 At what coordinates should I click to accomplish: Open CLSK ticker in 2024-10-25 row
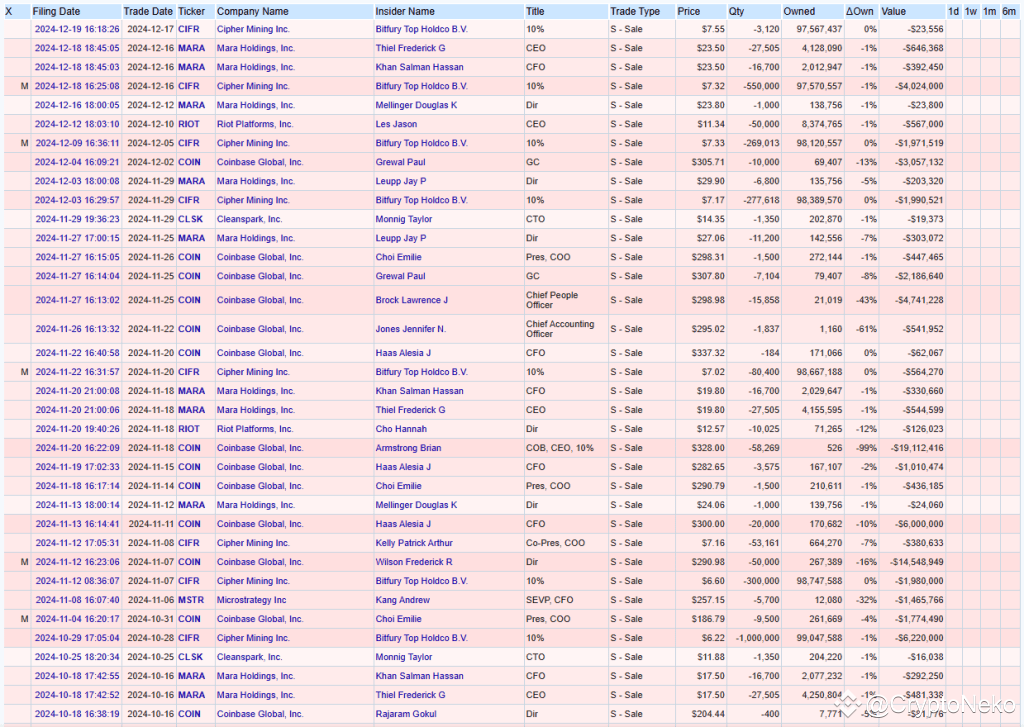[190, 657]
